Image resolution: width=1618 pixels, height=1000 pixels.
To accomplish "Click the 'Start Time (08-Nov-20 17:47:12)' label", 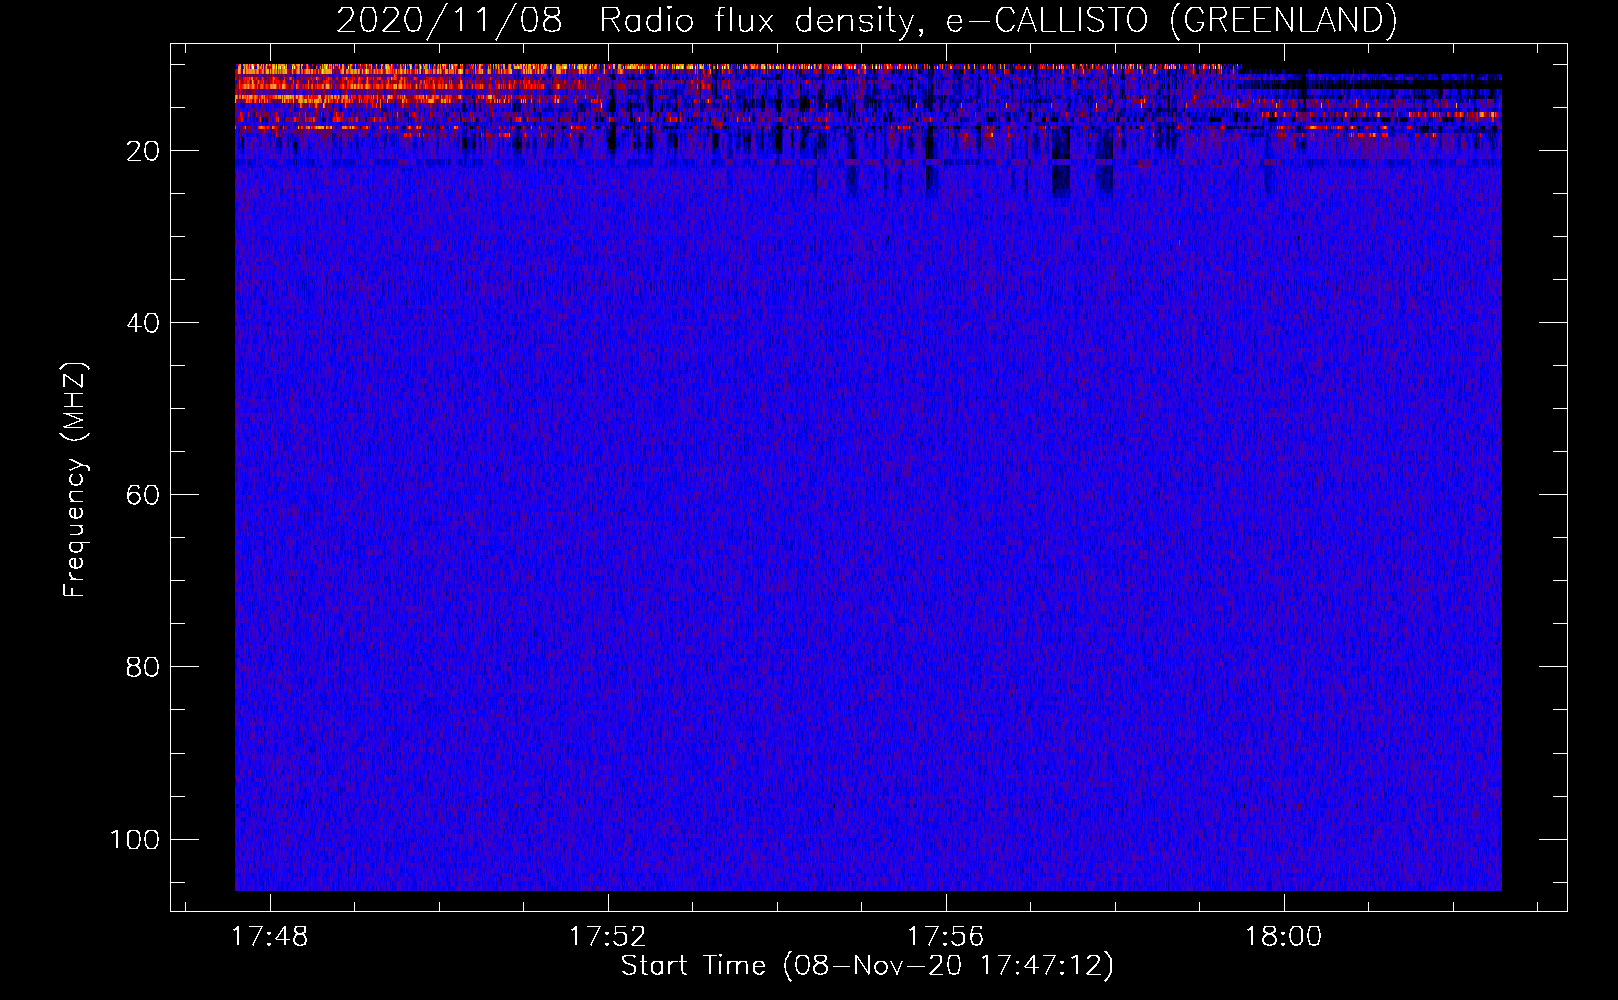I will click(867, 966).
